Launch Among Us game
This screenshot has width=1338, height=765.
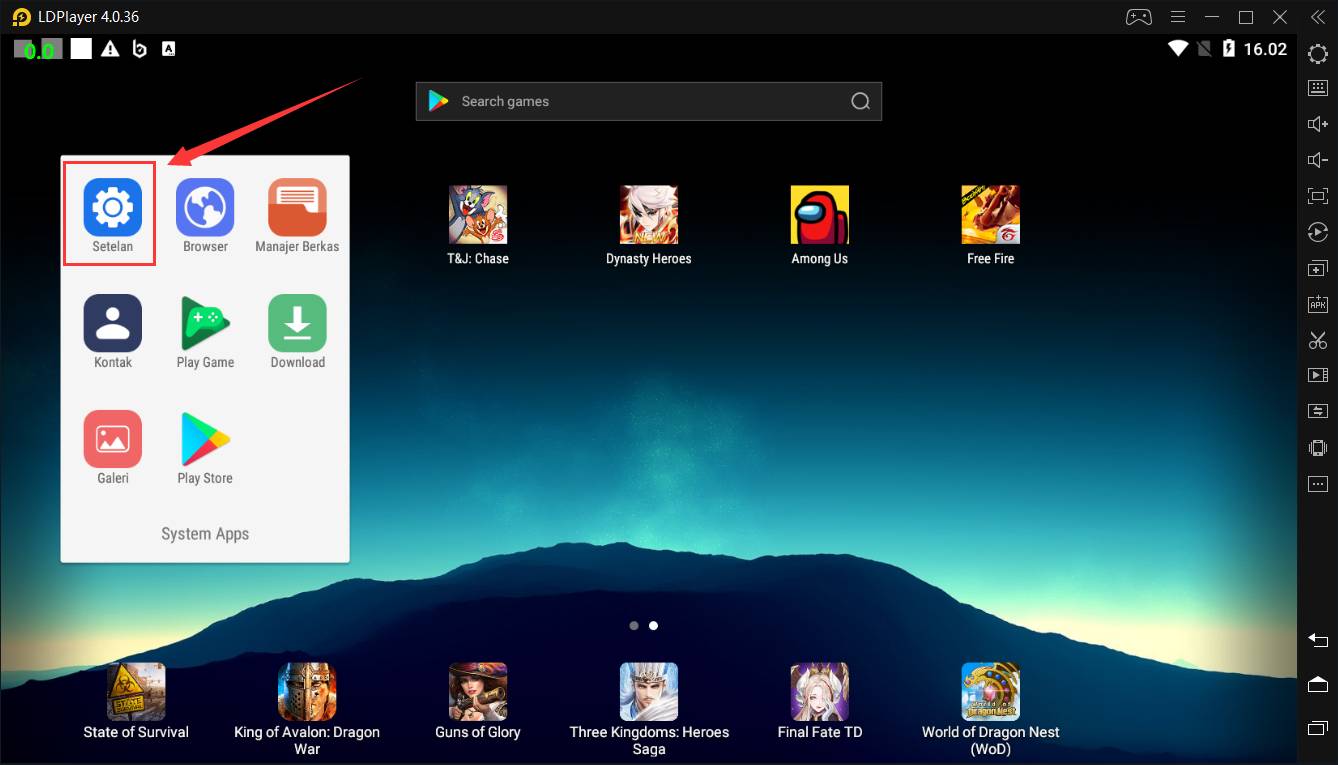pos(820,215)
